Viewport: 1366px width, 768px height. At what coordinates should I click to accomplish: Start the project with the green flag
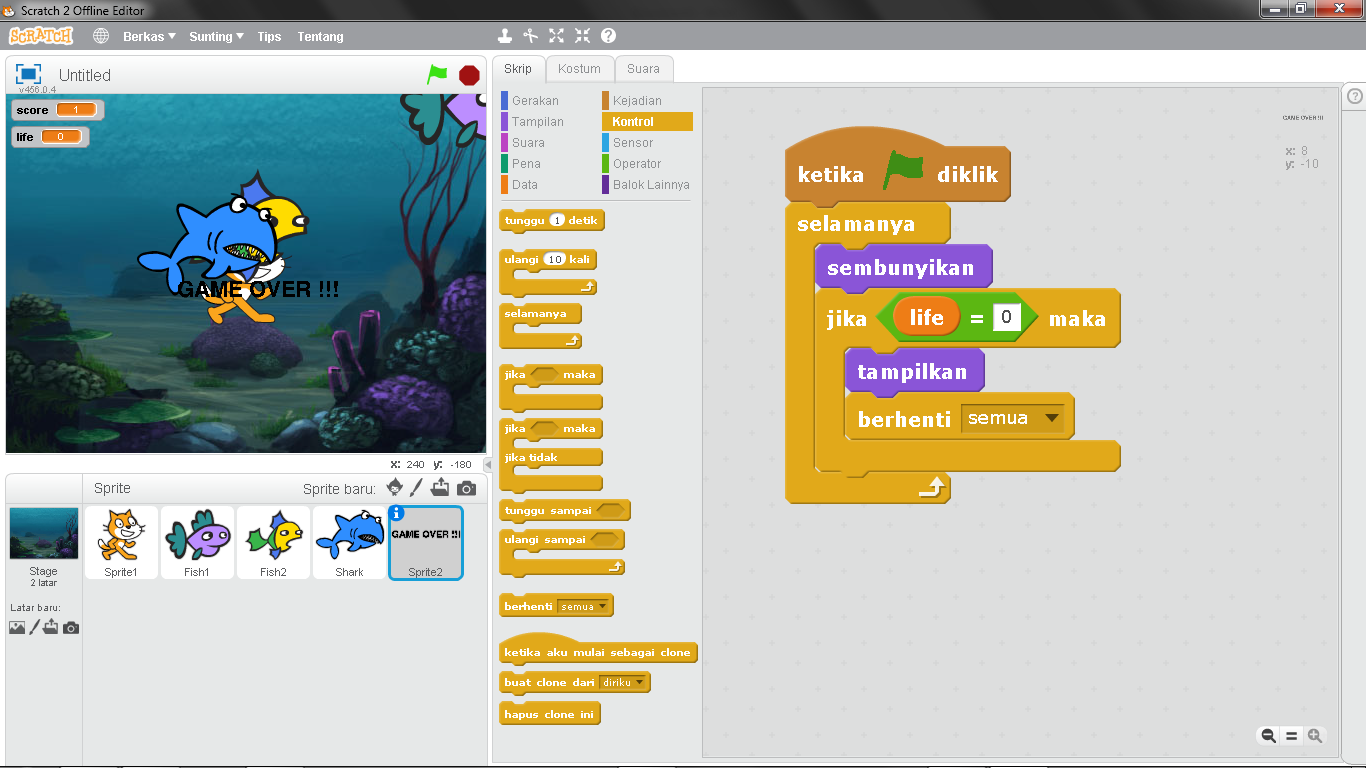point(434,74)
